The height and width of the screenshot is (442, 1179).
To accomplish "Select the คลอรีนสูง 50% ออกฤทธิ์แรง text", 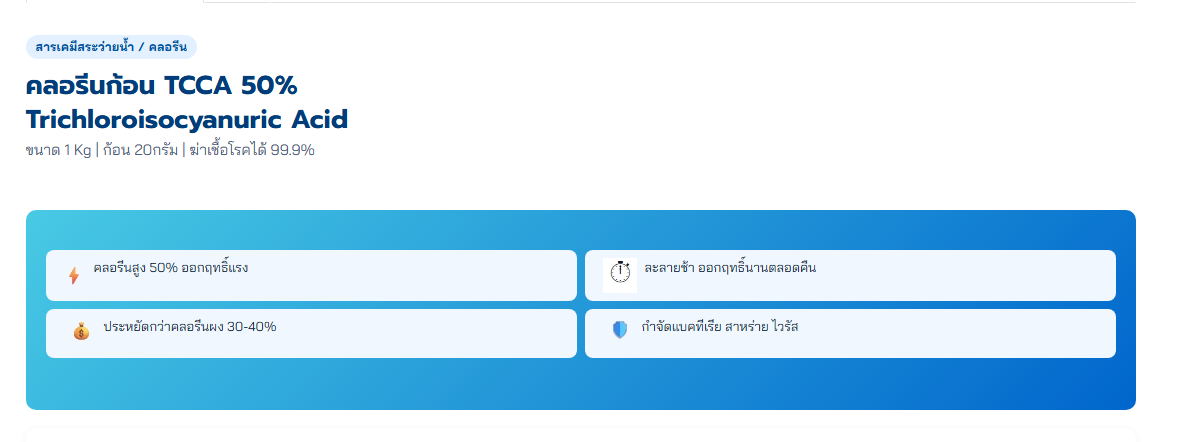I will (171, 268).
